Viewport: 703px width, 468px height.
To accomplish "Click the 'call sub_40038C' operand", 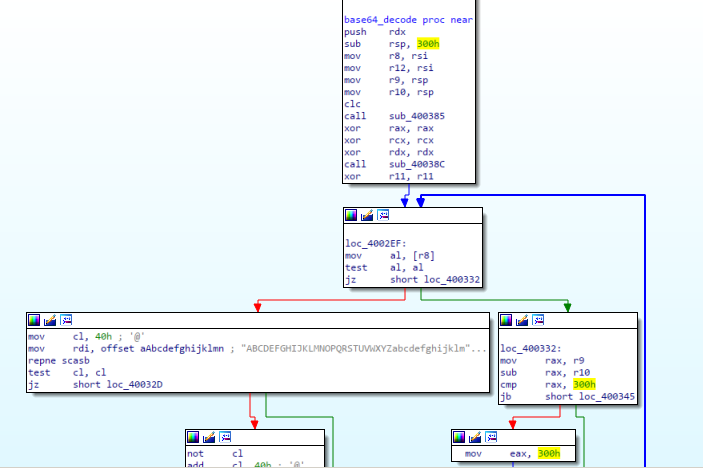I will click(x=418, y=164).
